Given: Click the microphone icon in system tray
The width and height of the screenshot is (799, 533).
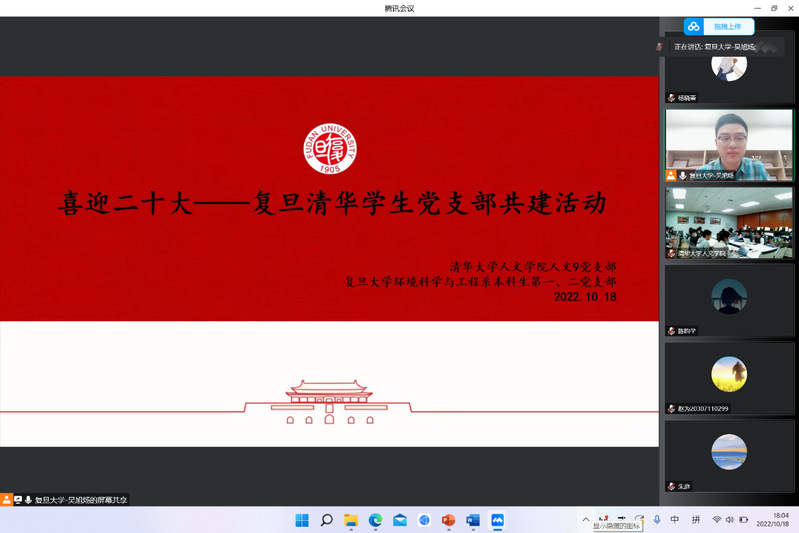Looking at the screenshot, I should (656, 520).
